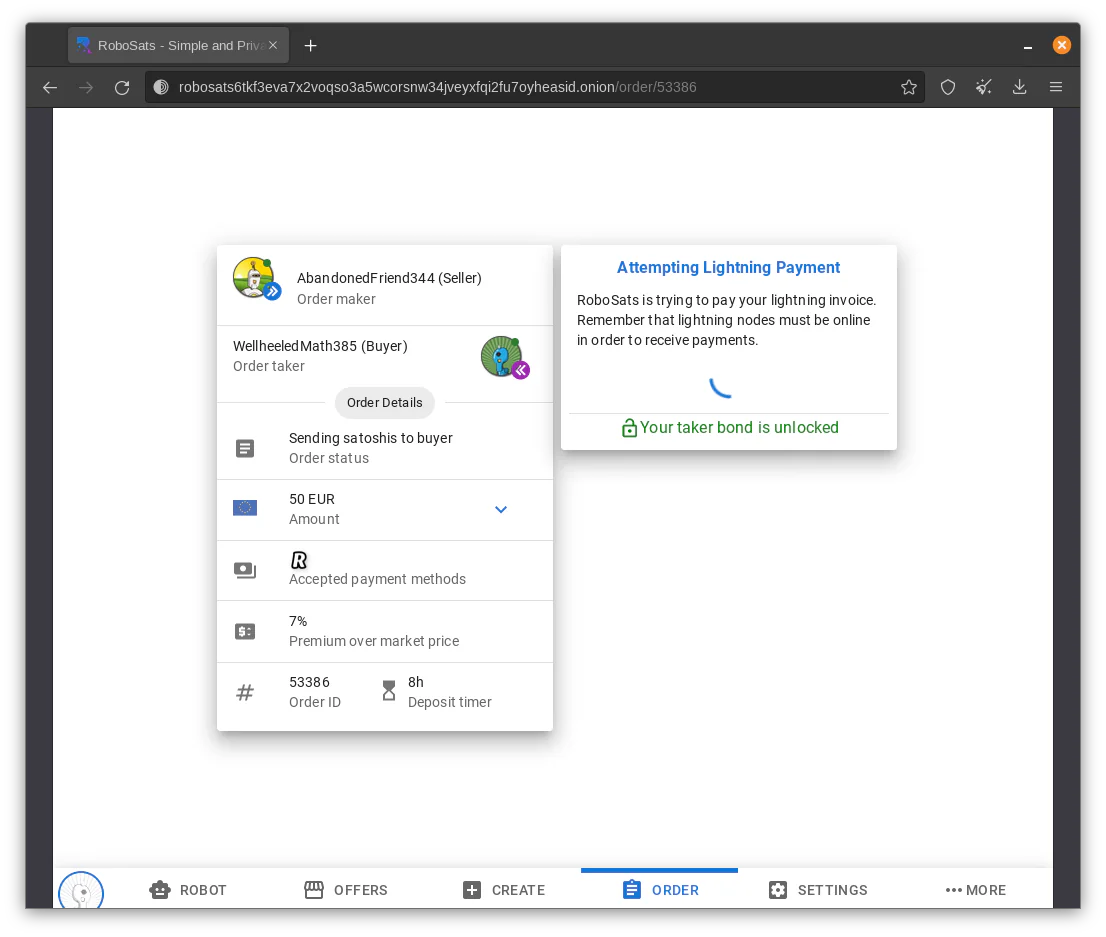Viewport: 1106px width, 937px height.
Task: Open the MORE menu
Action: [x=976, y=890]
